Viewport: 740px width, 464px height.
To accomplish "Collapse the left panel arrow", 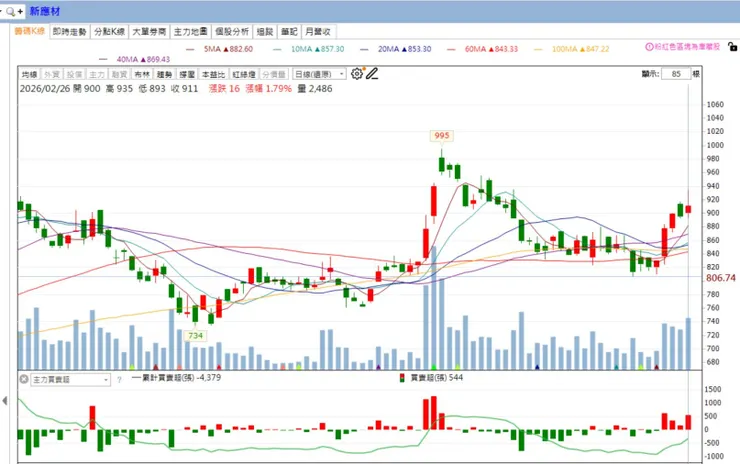I will 5,401.
